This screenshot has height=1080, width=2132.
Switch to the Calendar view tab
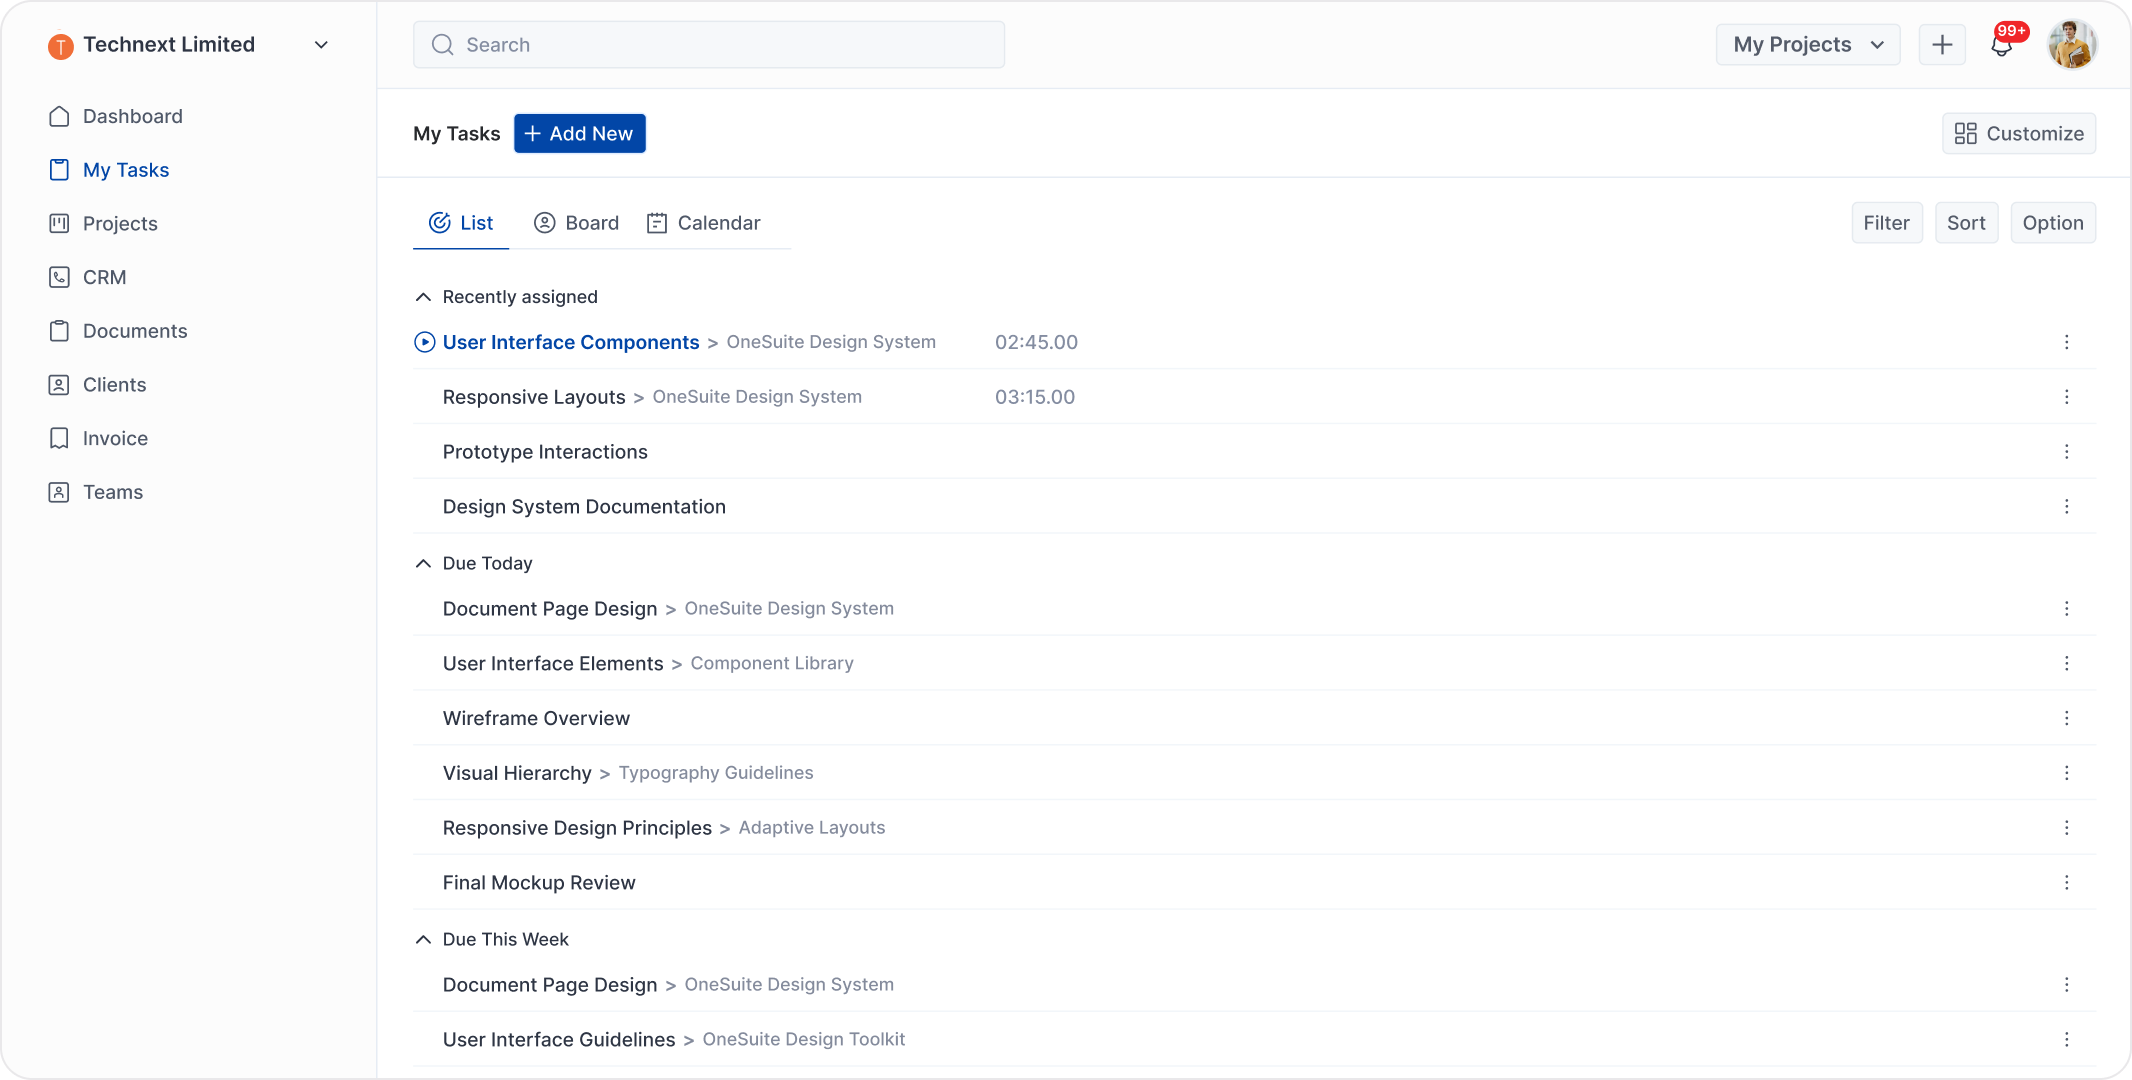tap(704, 223)
